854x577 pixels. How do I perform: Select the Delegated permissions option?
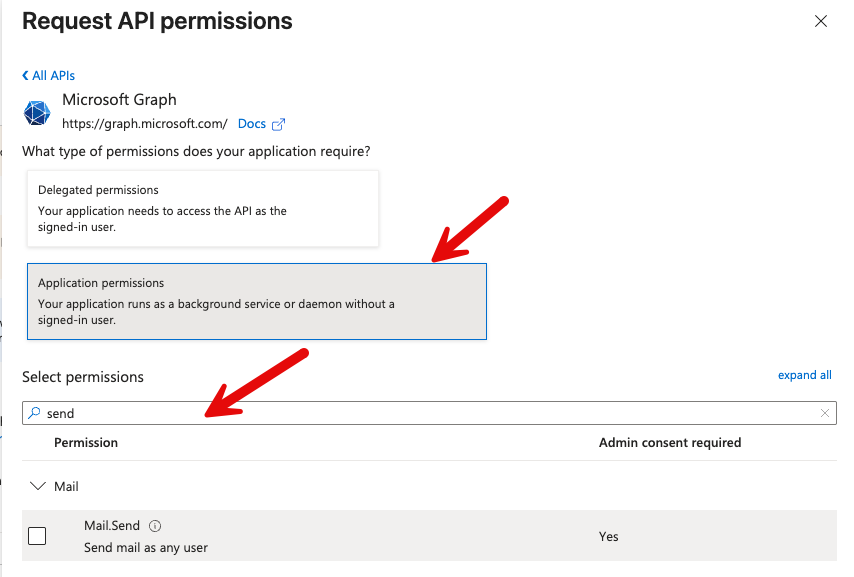click(x=202, y=208)
